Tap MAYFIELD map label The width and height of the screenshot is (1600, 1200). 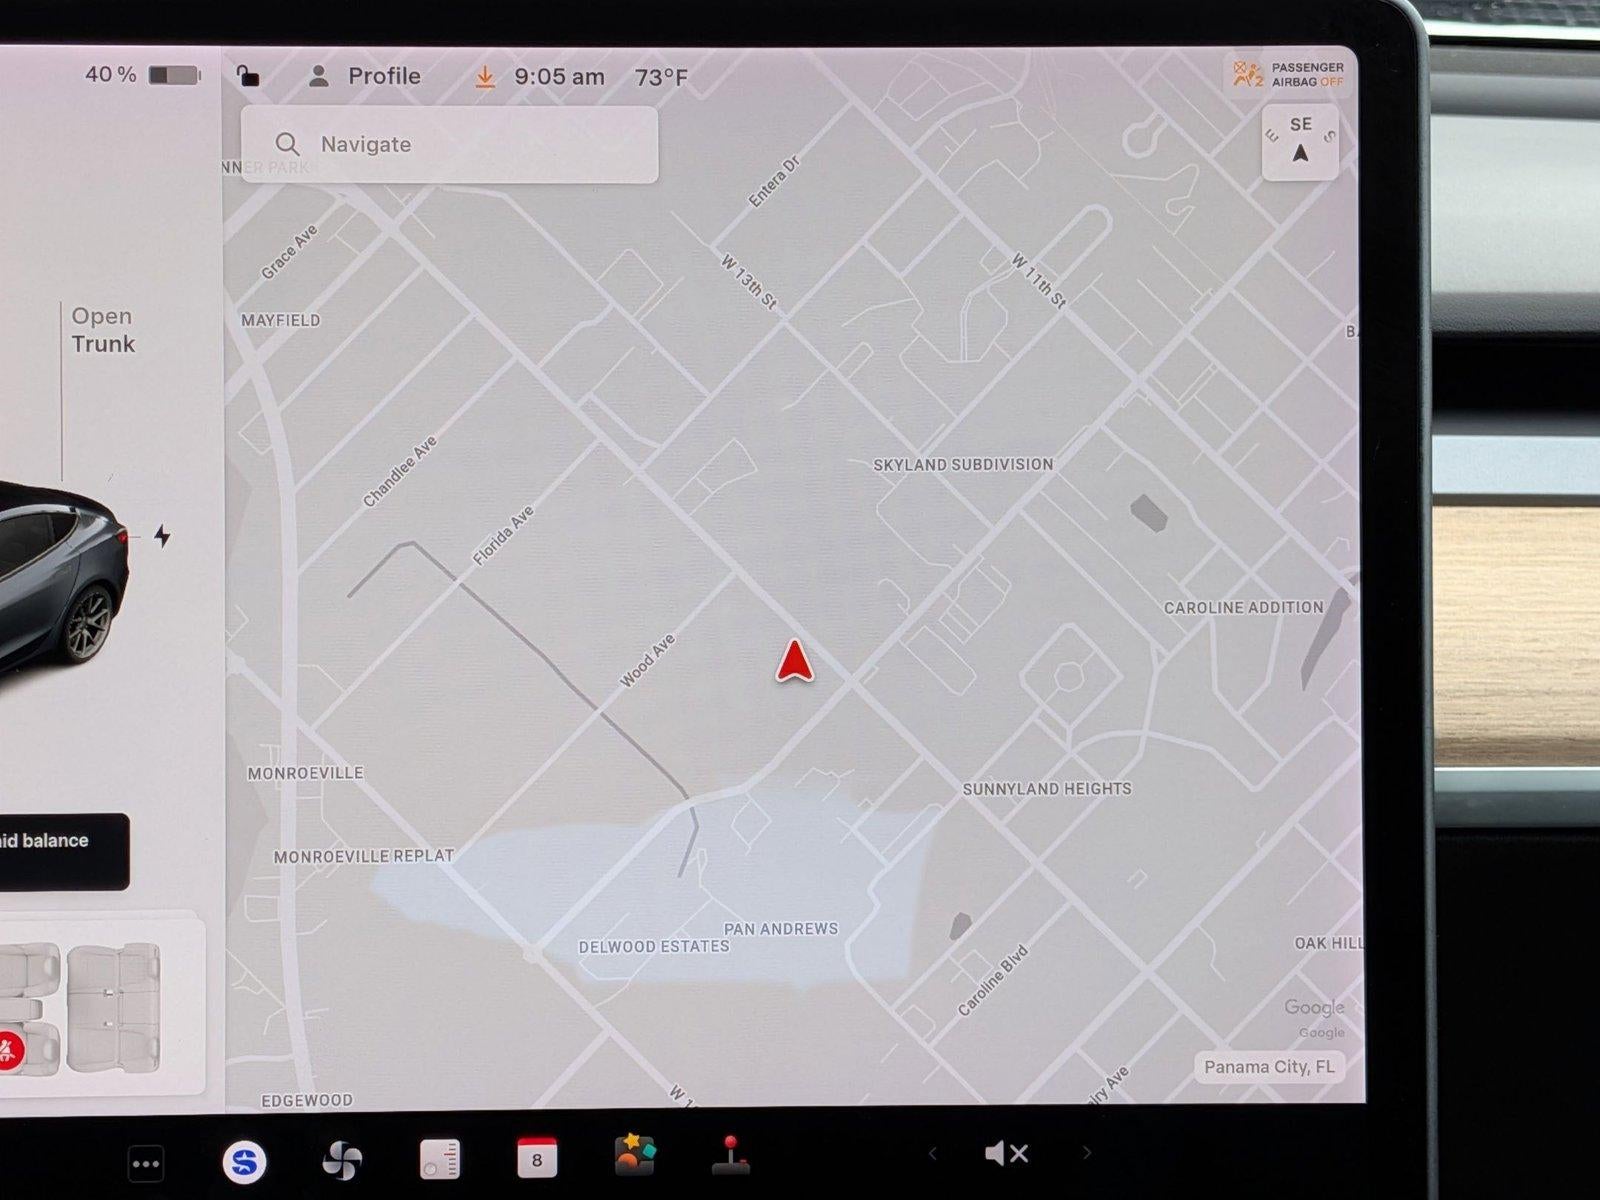281,320
